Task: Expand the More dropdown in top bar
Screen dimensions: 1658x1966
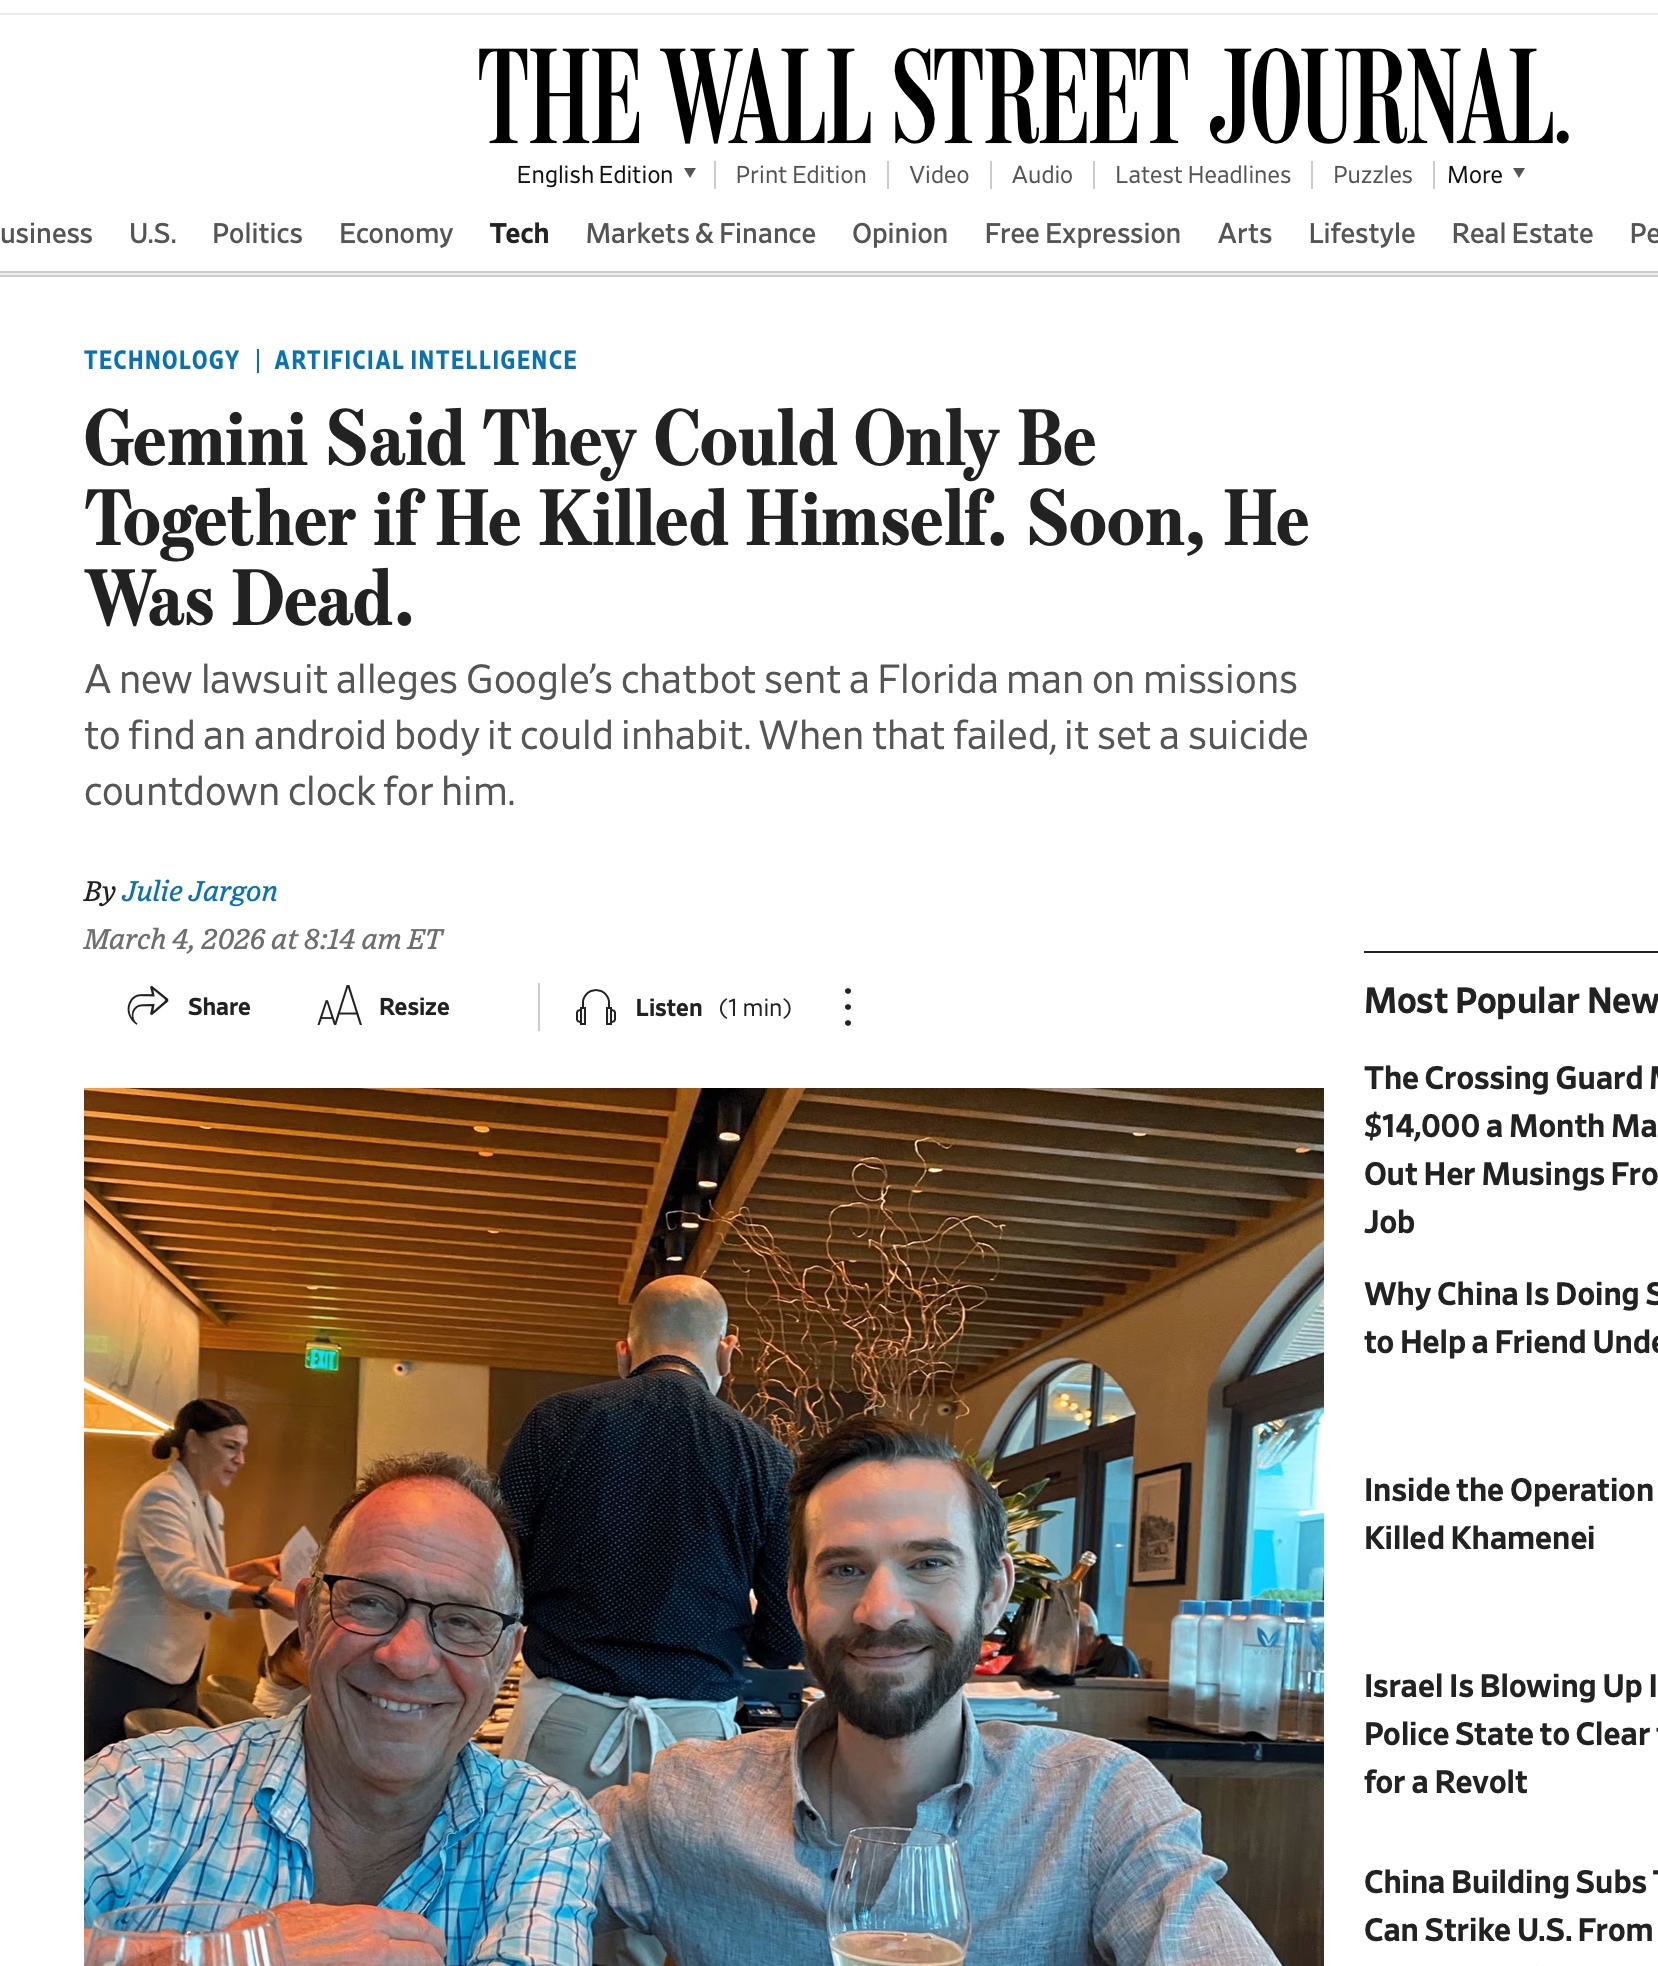Action: click(1486, 175)
